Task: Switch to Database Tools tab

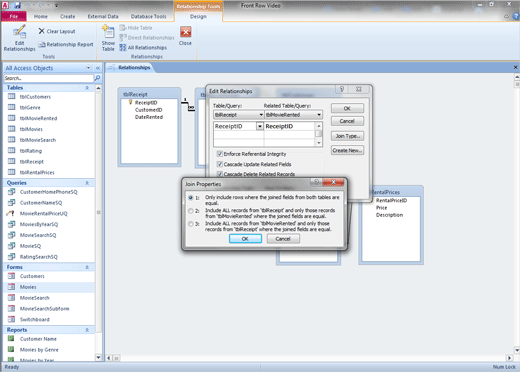Action: (149, 16)
